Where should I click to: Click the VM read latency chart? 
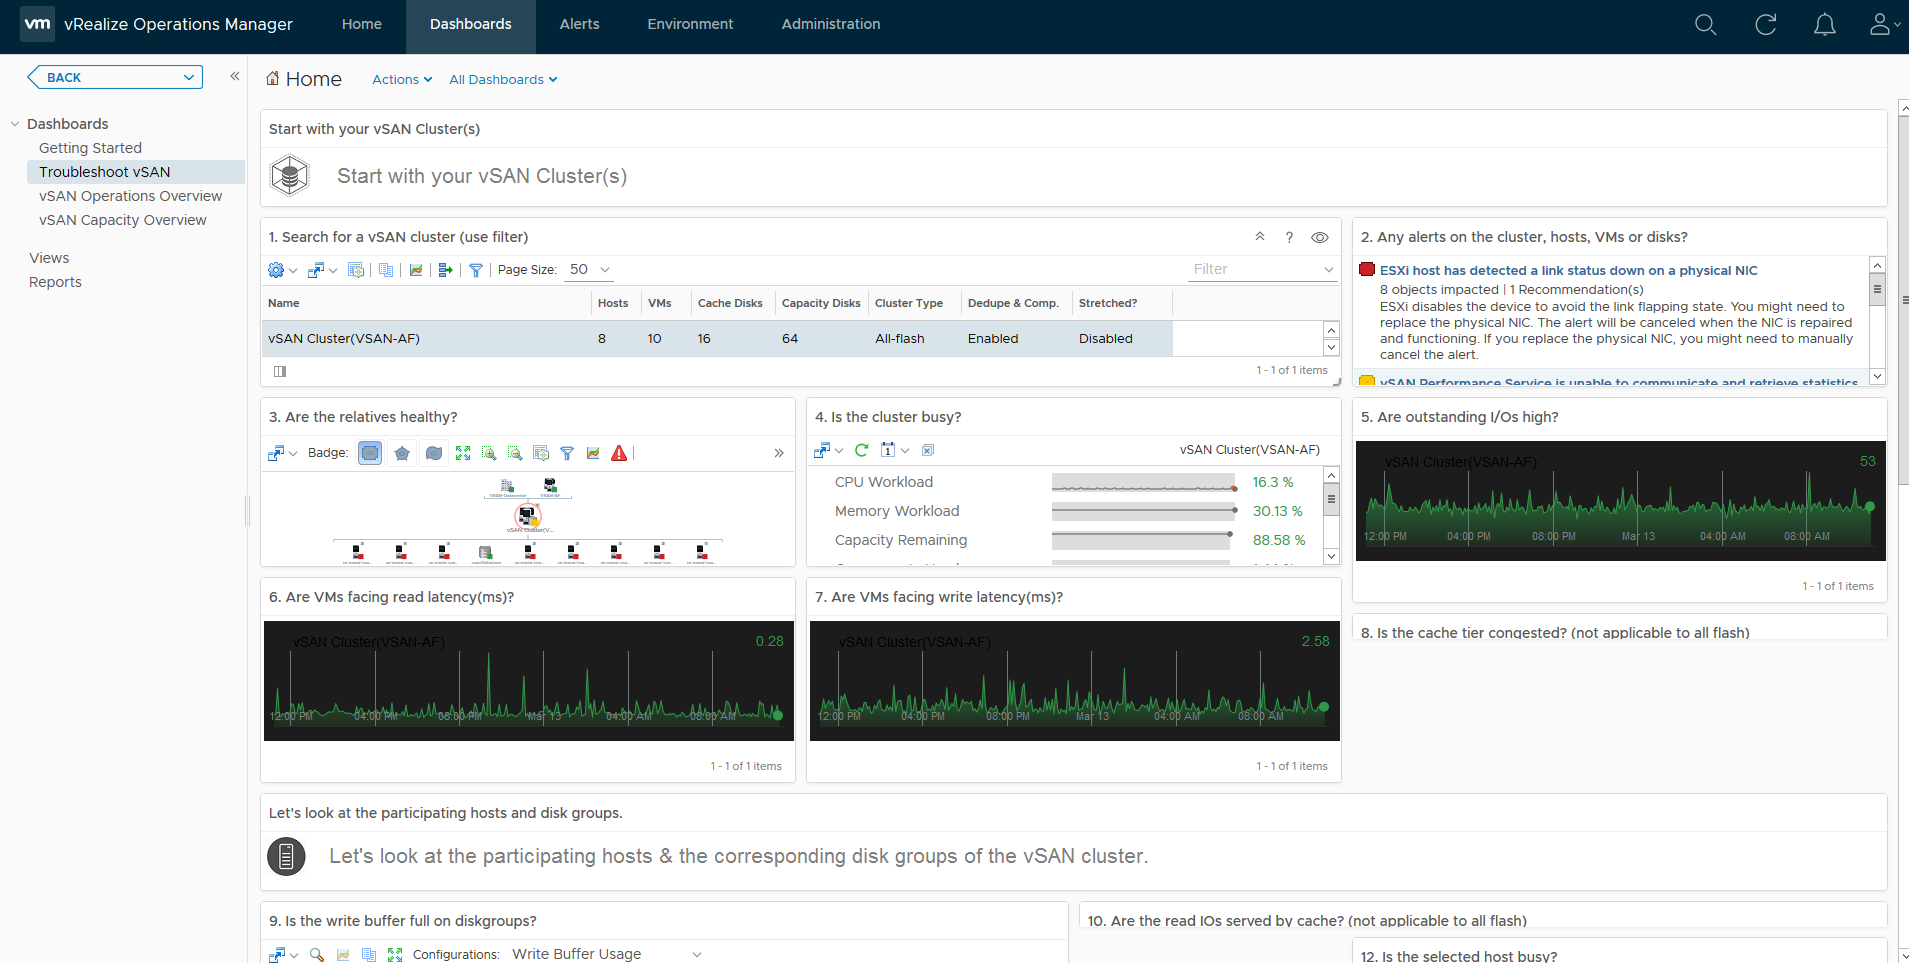click(x=528, y=681)
